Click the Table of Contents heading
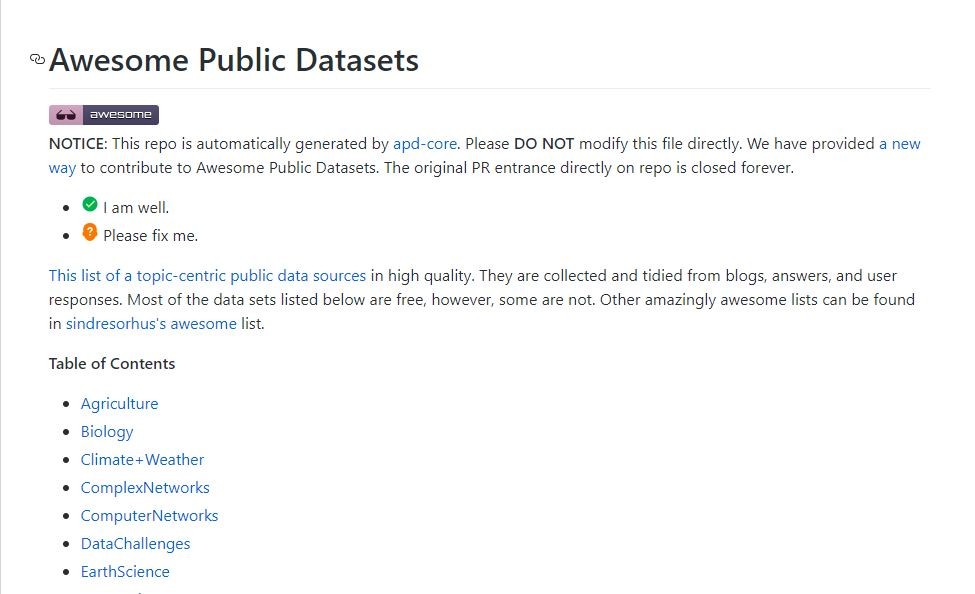 pyautogui.click(x=112, y=364)
